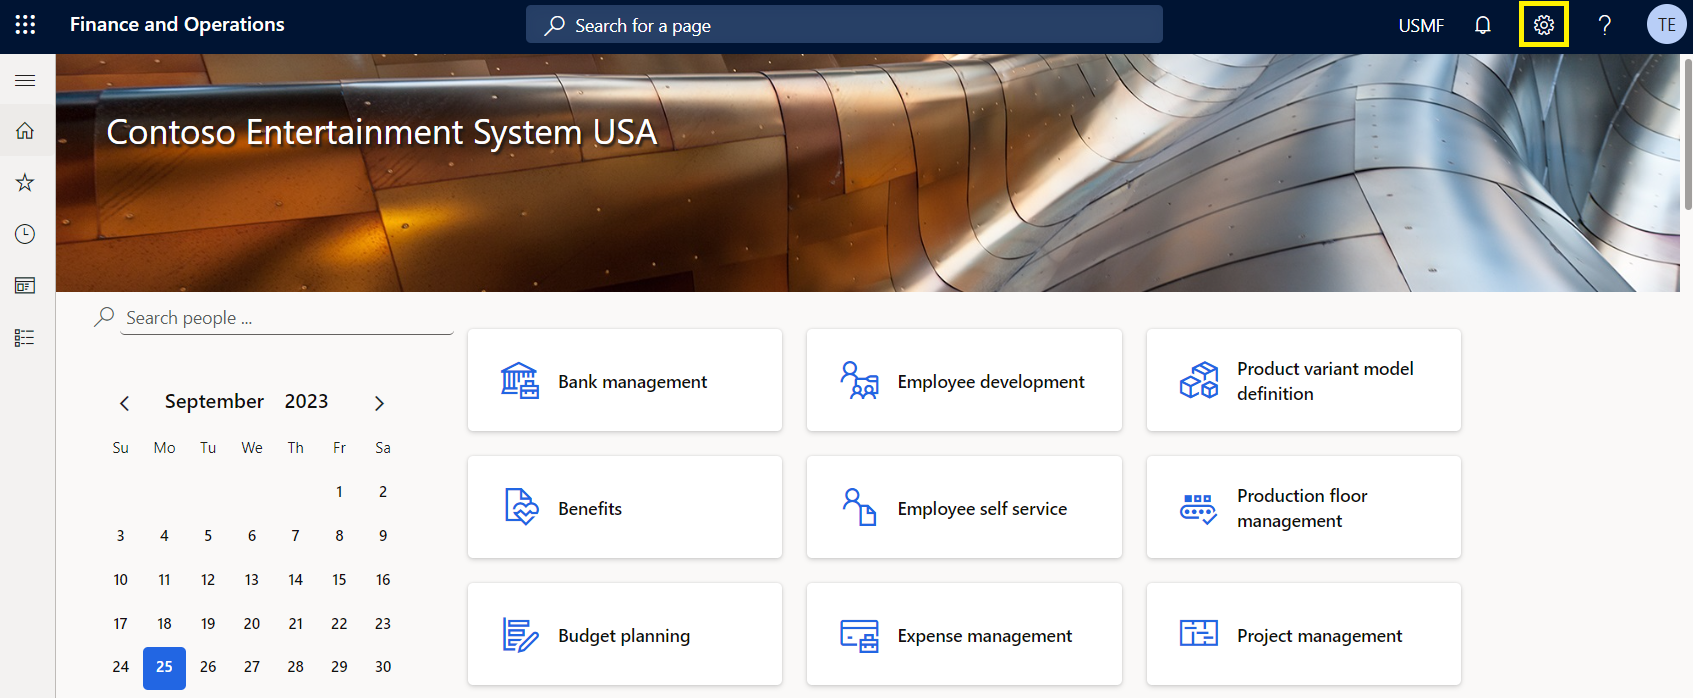The width and height of the screenshot is (1693, 698).
Task: Open the Expense management tile
Action: tap(964, 634)
